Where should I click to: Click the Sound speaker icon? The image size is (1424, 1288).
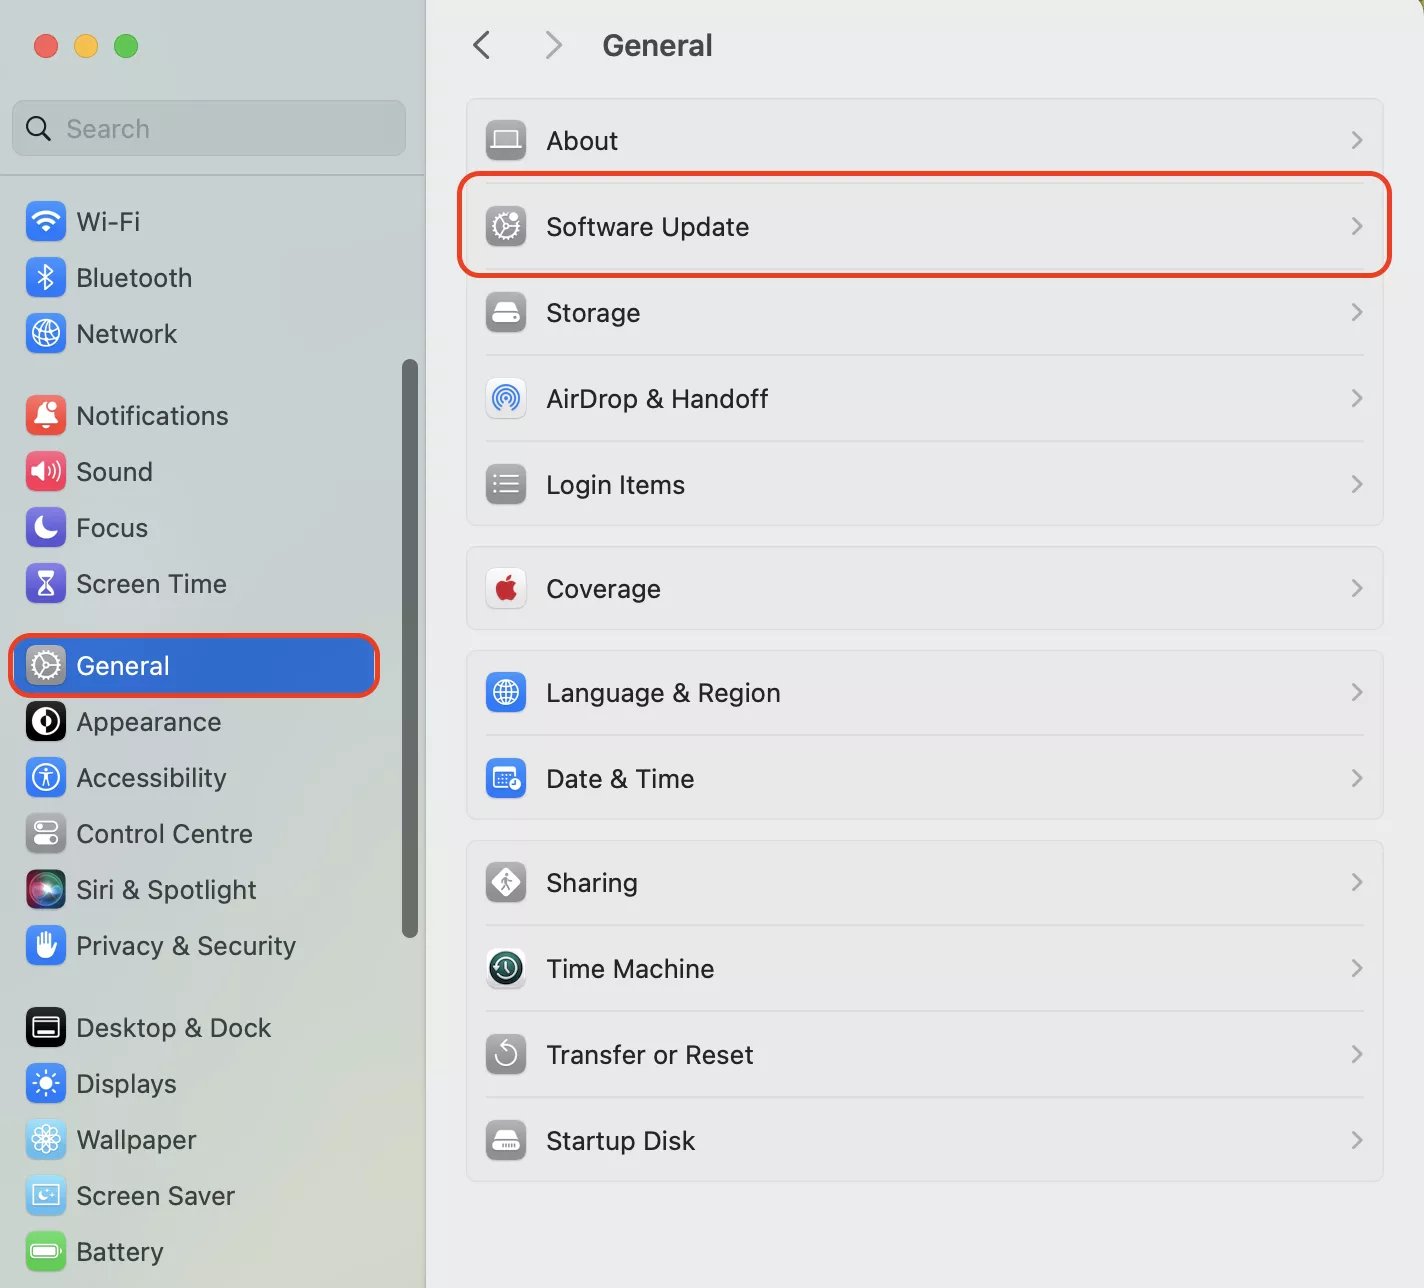(x=46, y=471)
